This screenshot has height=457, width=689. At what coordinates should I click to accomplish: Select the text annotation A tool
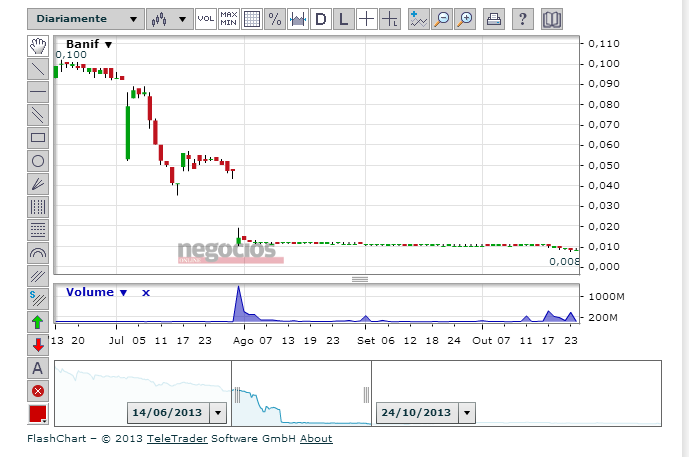[x=38, y=368]
